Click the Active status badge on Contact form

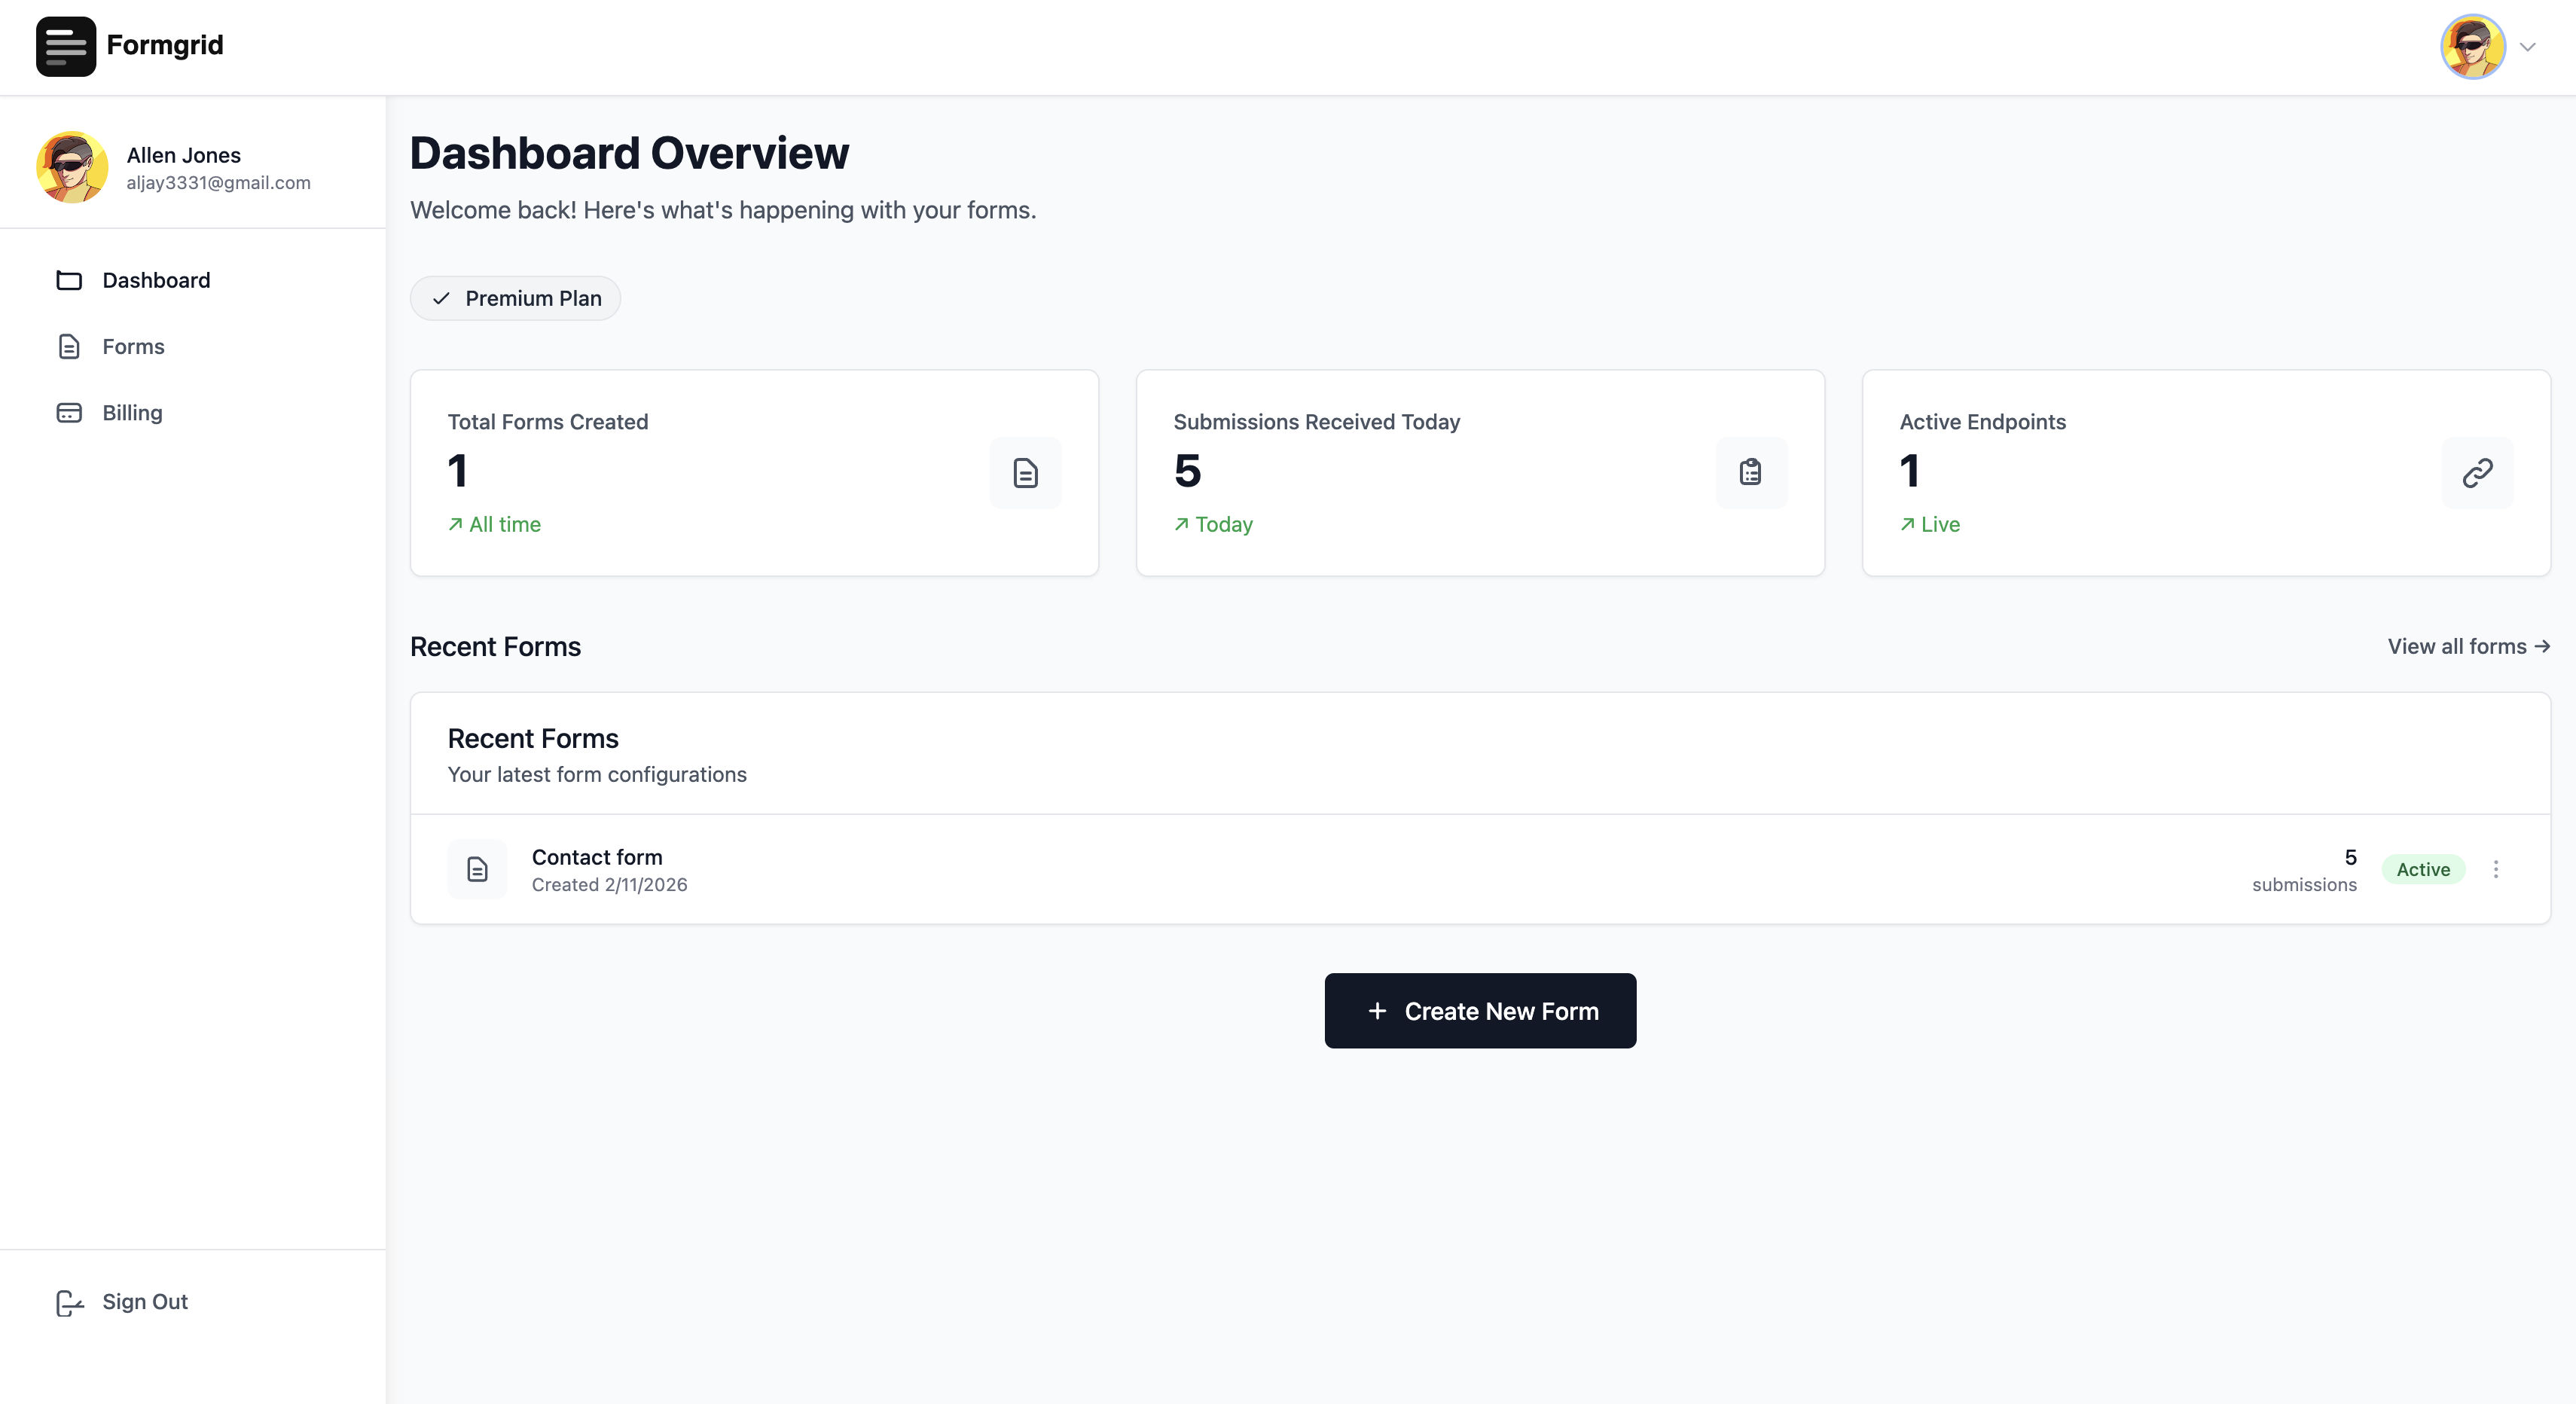click(x=2422, y=870)
